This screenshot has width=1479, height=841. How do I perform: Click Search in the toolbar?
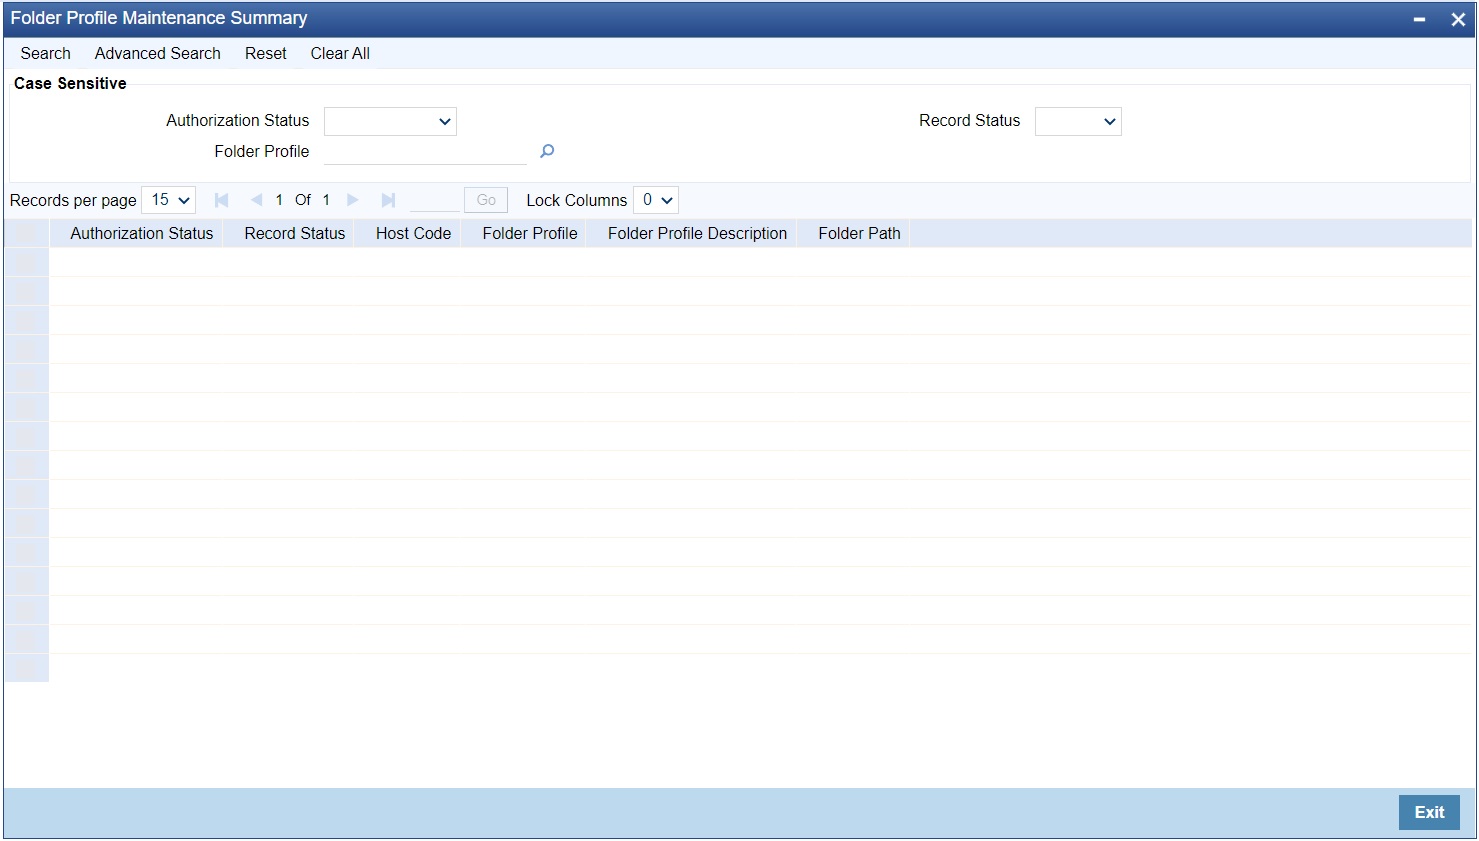point(46,54)
